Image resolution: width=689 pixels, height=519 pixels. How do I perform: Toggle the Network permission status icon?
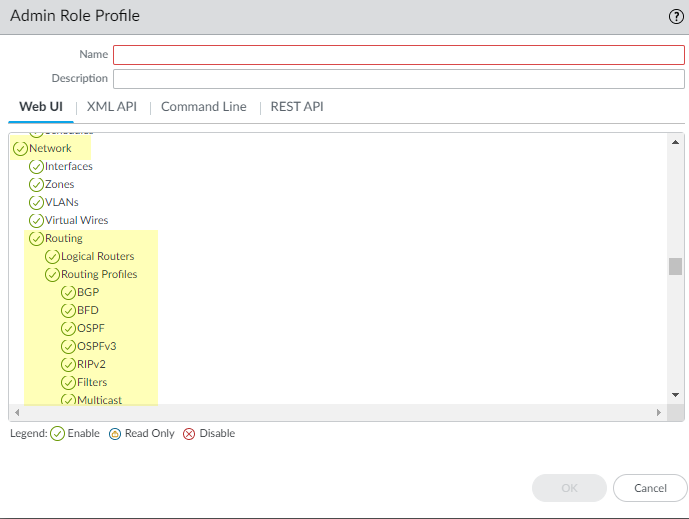click(x=20, y=149)
